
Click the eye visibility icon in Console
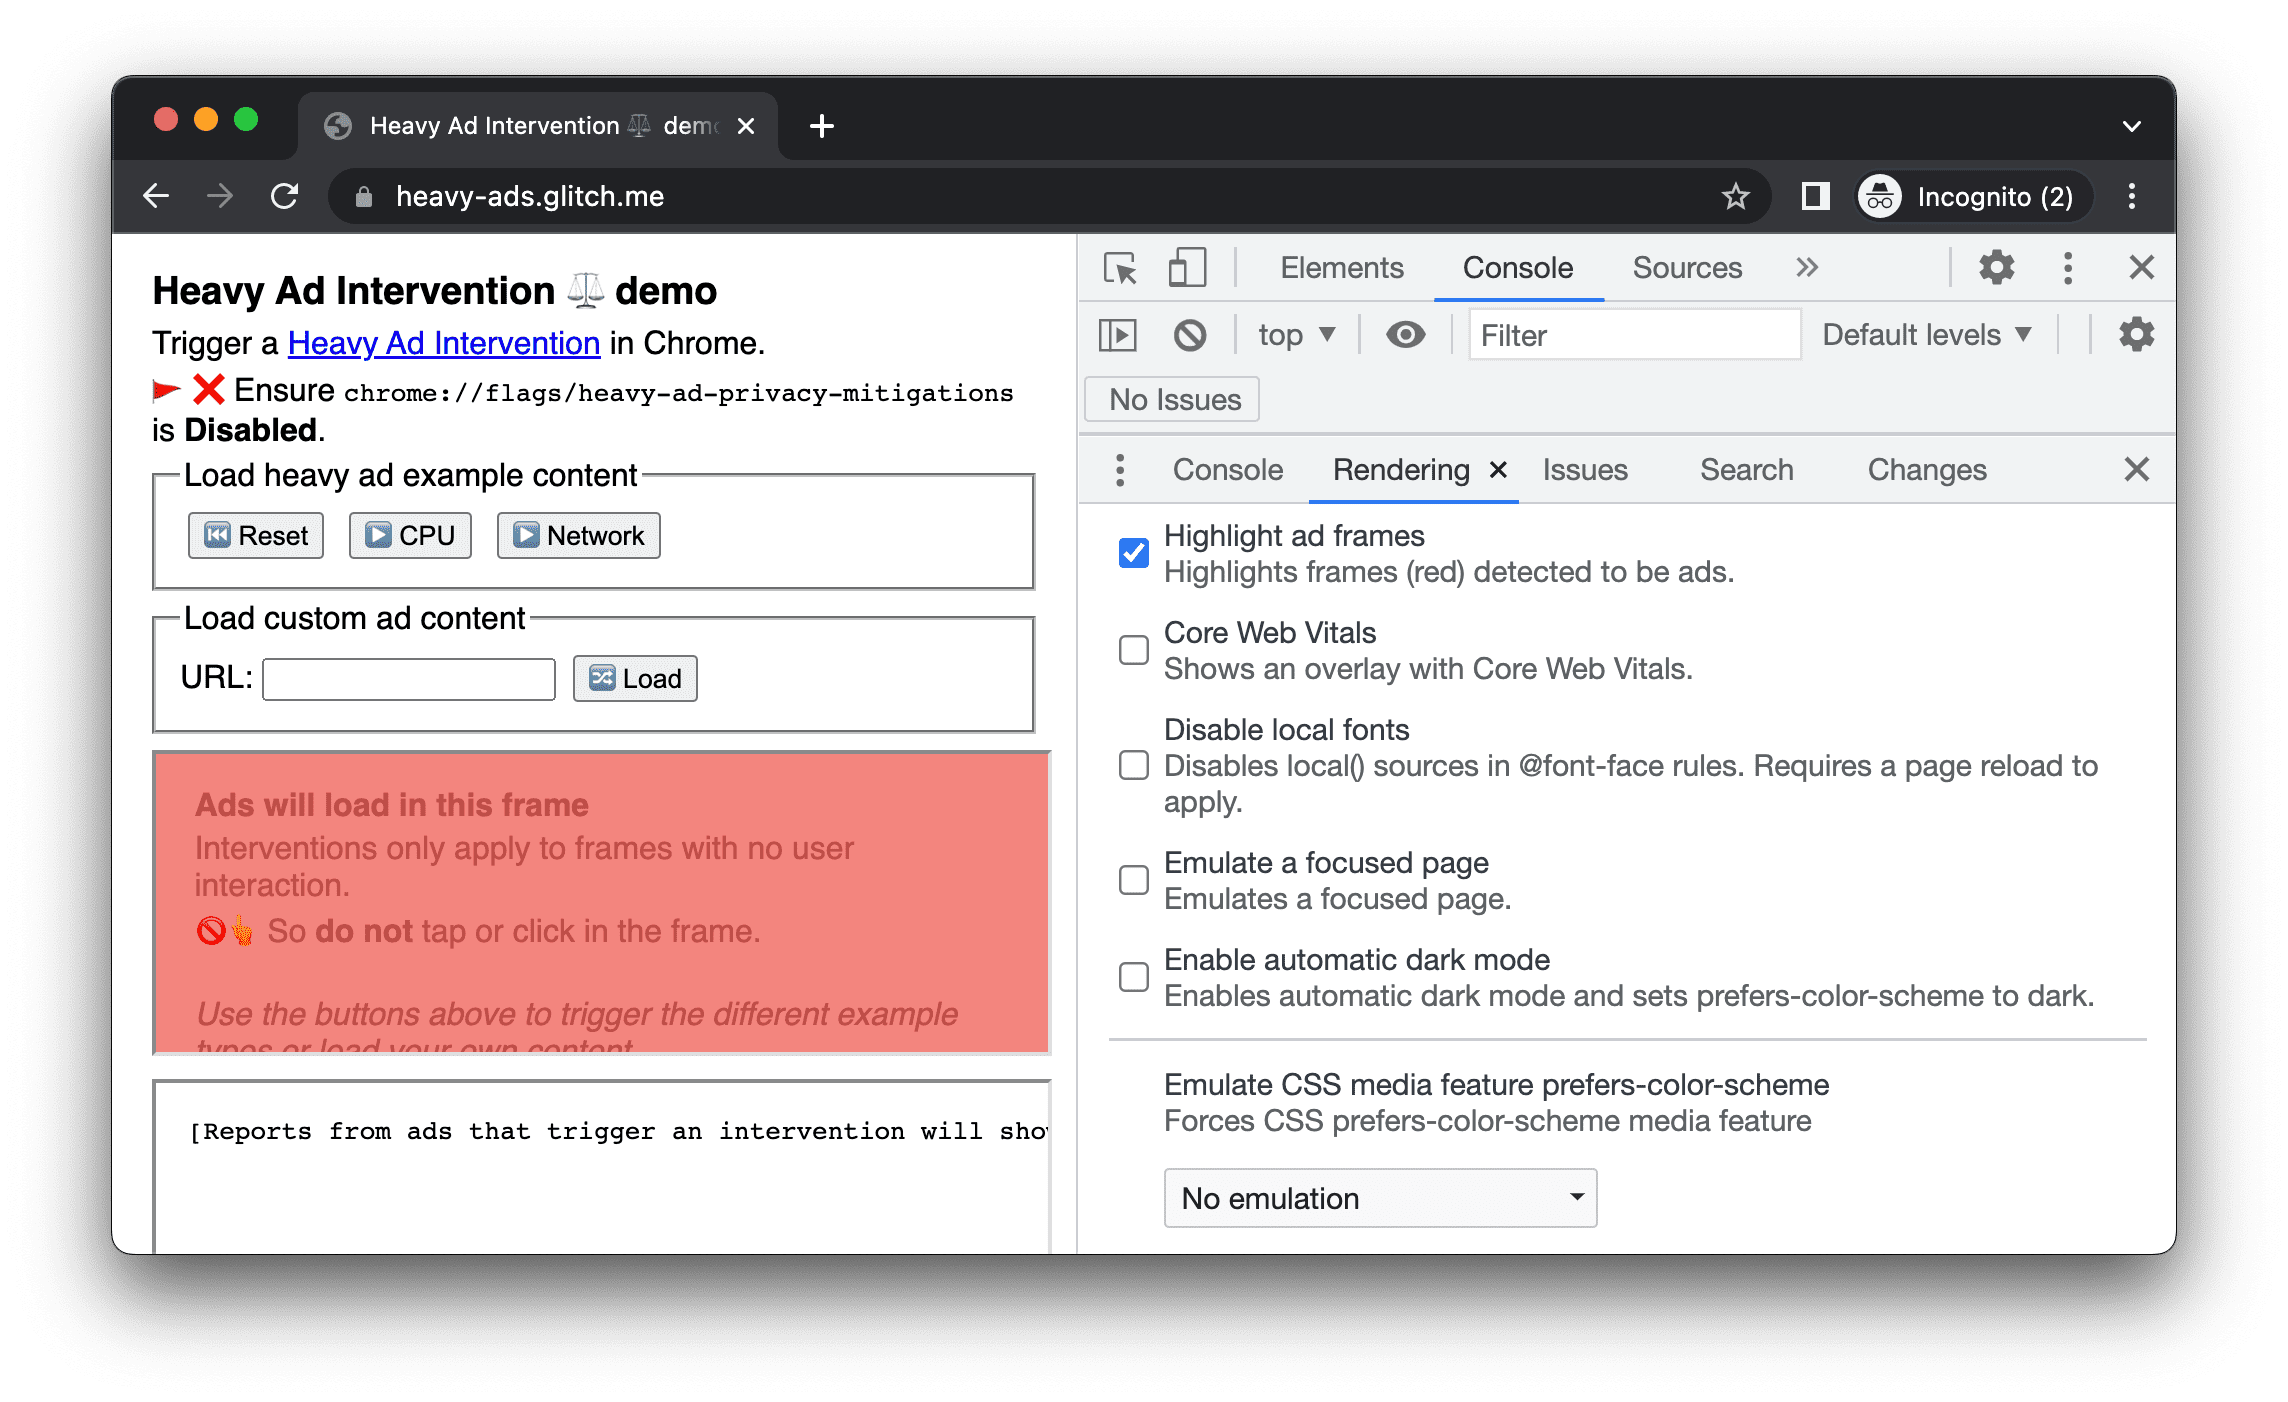point(1405,337)
